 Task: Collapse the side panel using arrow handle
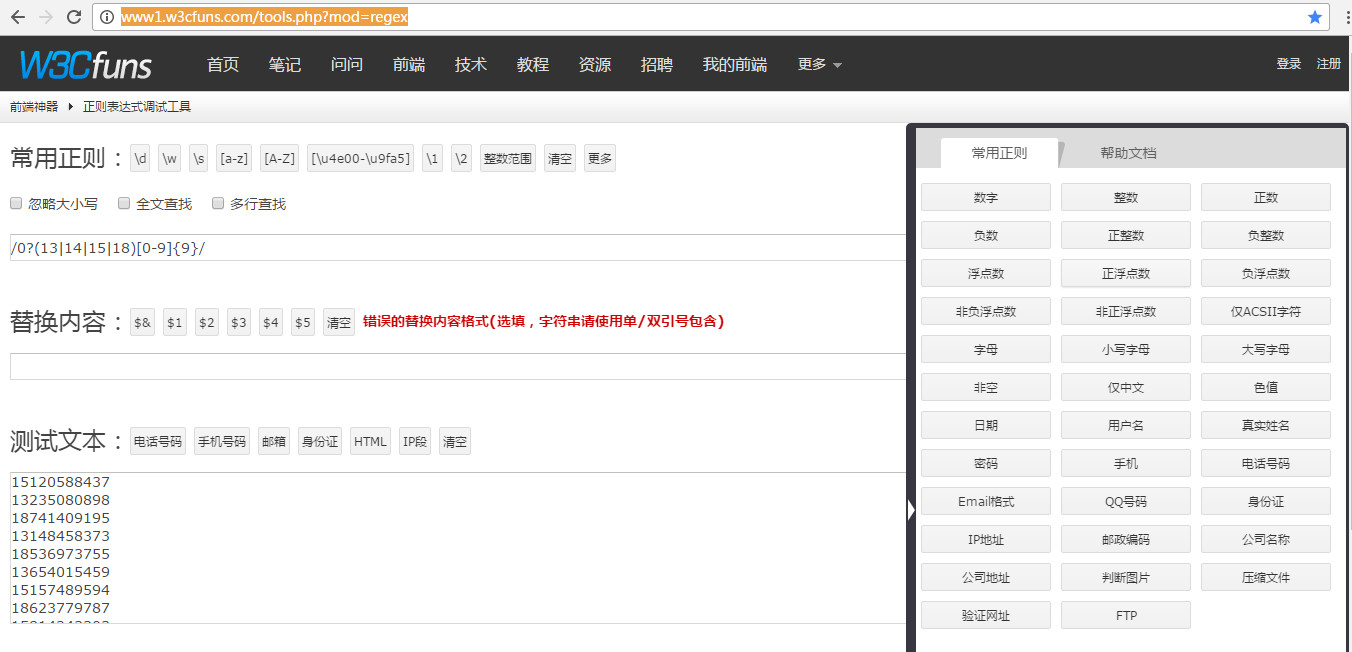[x=911, y=510]
